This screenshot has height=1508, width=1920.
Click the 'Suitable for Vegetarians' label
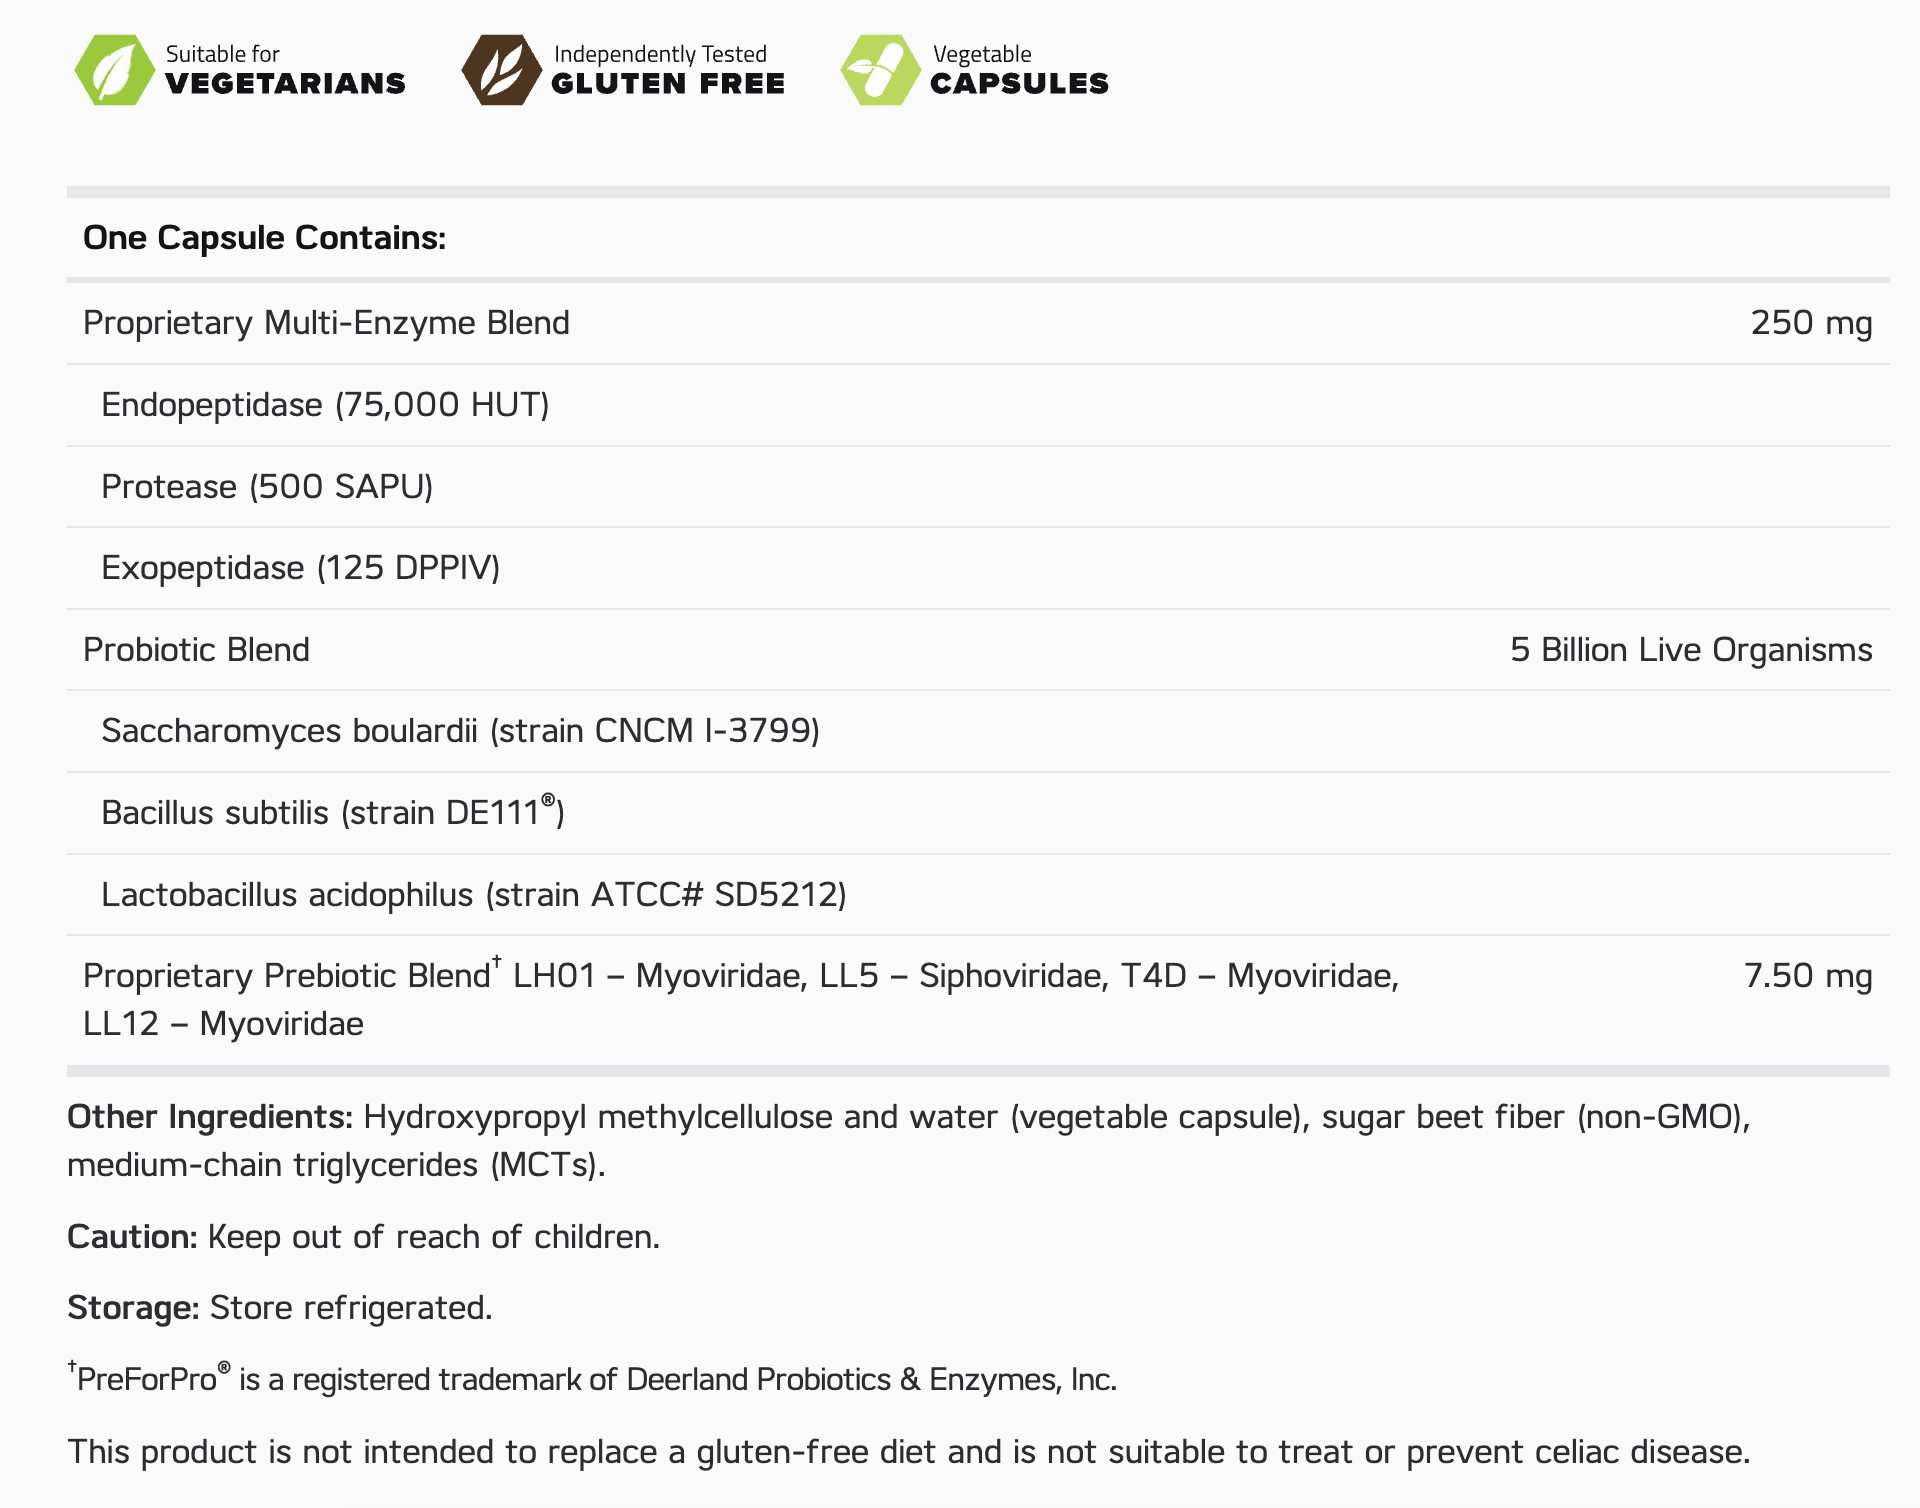coord(285,70)
